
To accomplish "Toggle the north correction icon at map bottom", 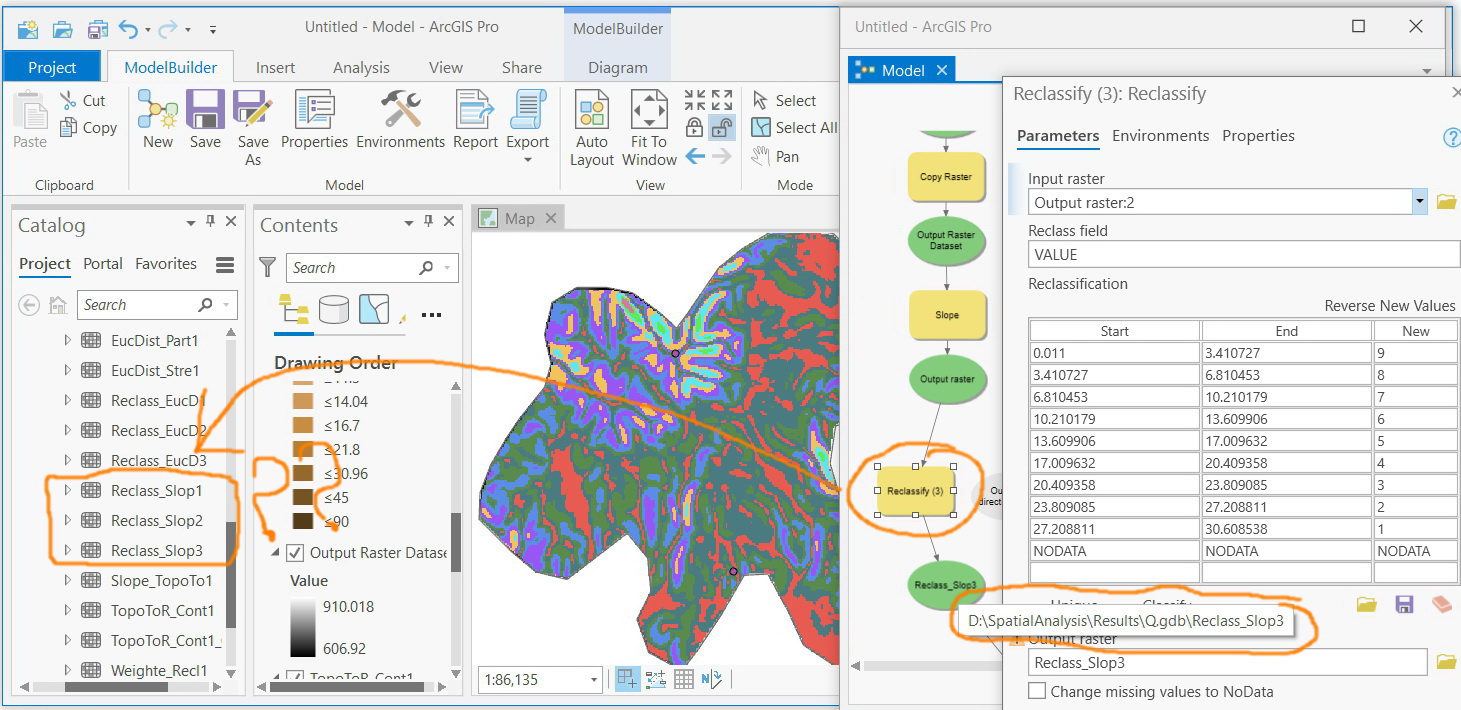I will pos(712,679).
